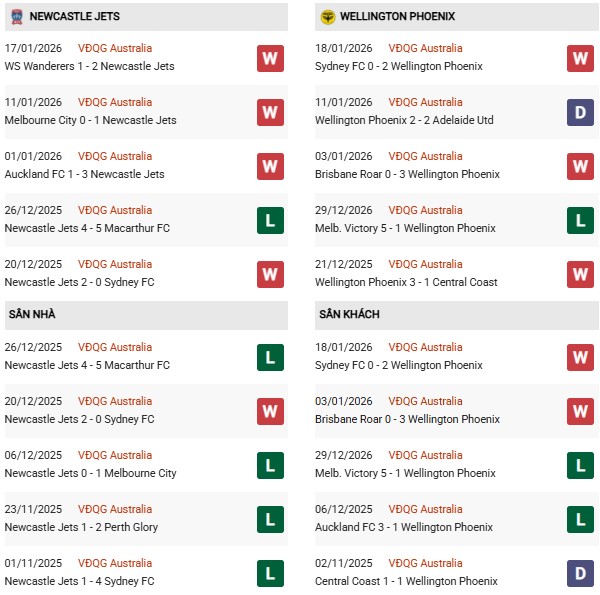Click the SÂN KHÁCH section header

click(350, 314)
